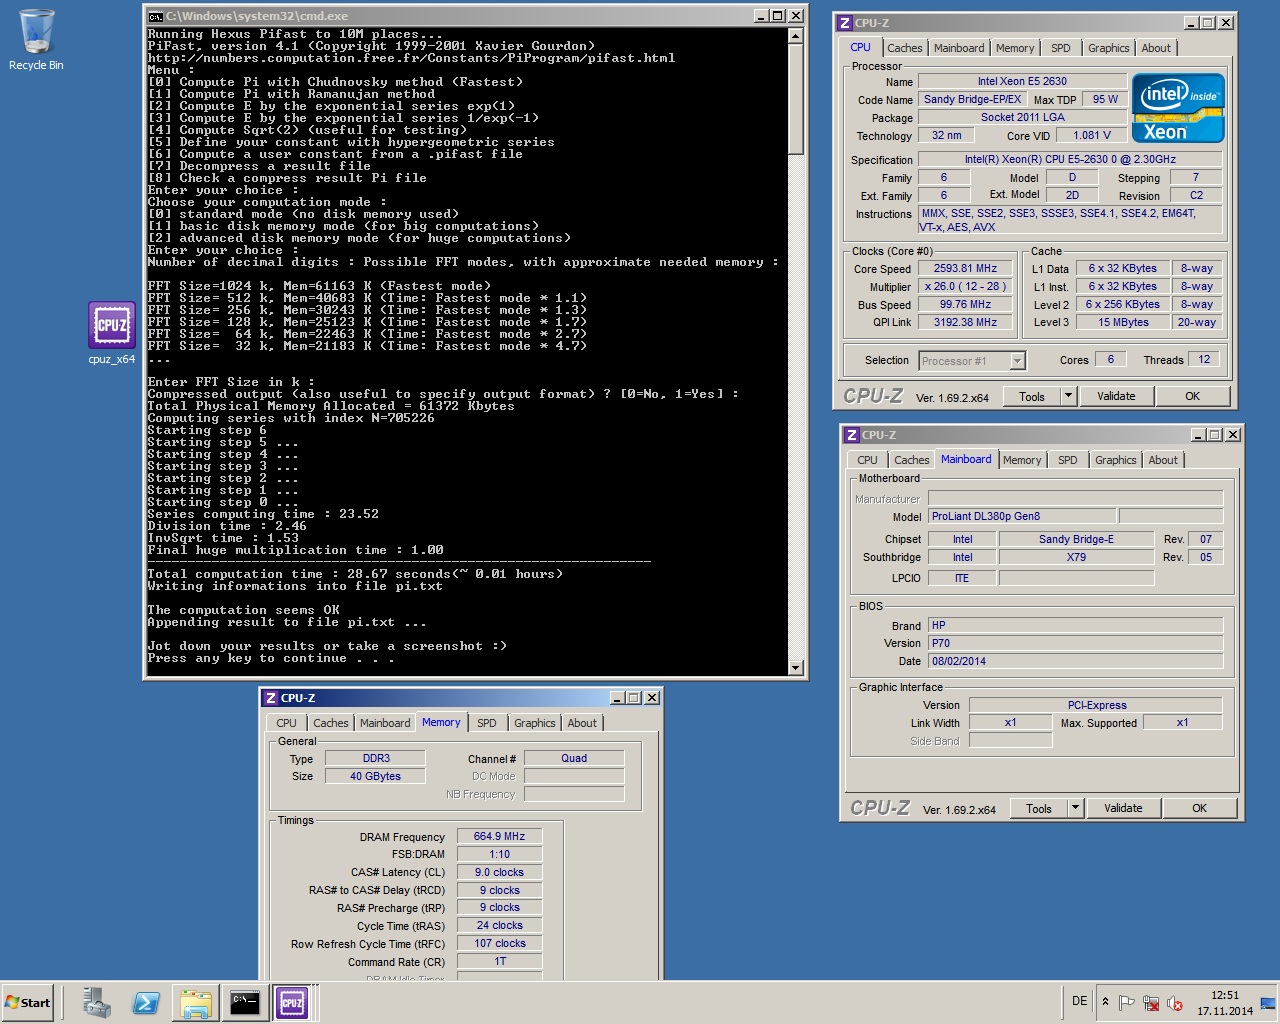Click the network status tray icon
Screen dimensions: 1280x1024
[1151, 1002]
